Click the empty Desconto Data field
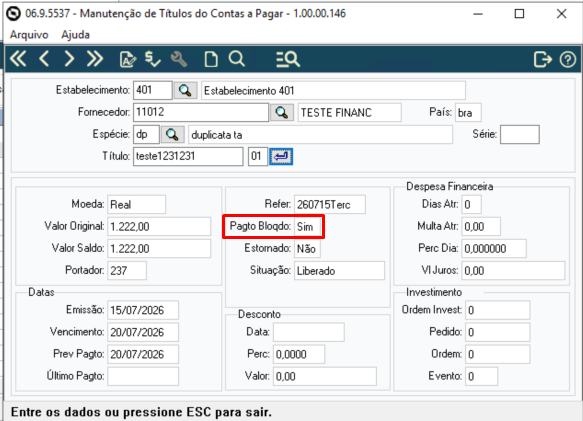Screen dimensions: 583x421 309,332
